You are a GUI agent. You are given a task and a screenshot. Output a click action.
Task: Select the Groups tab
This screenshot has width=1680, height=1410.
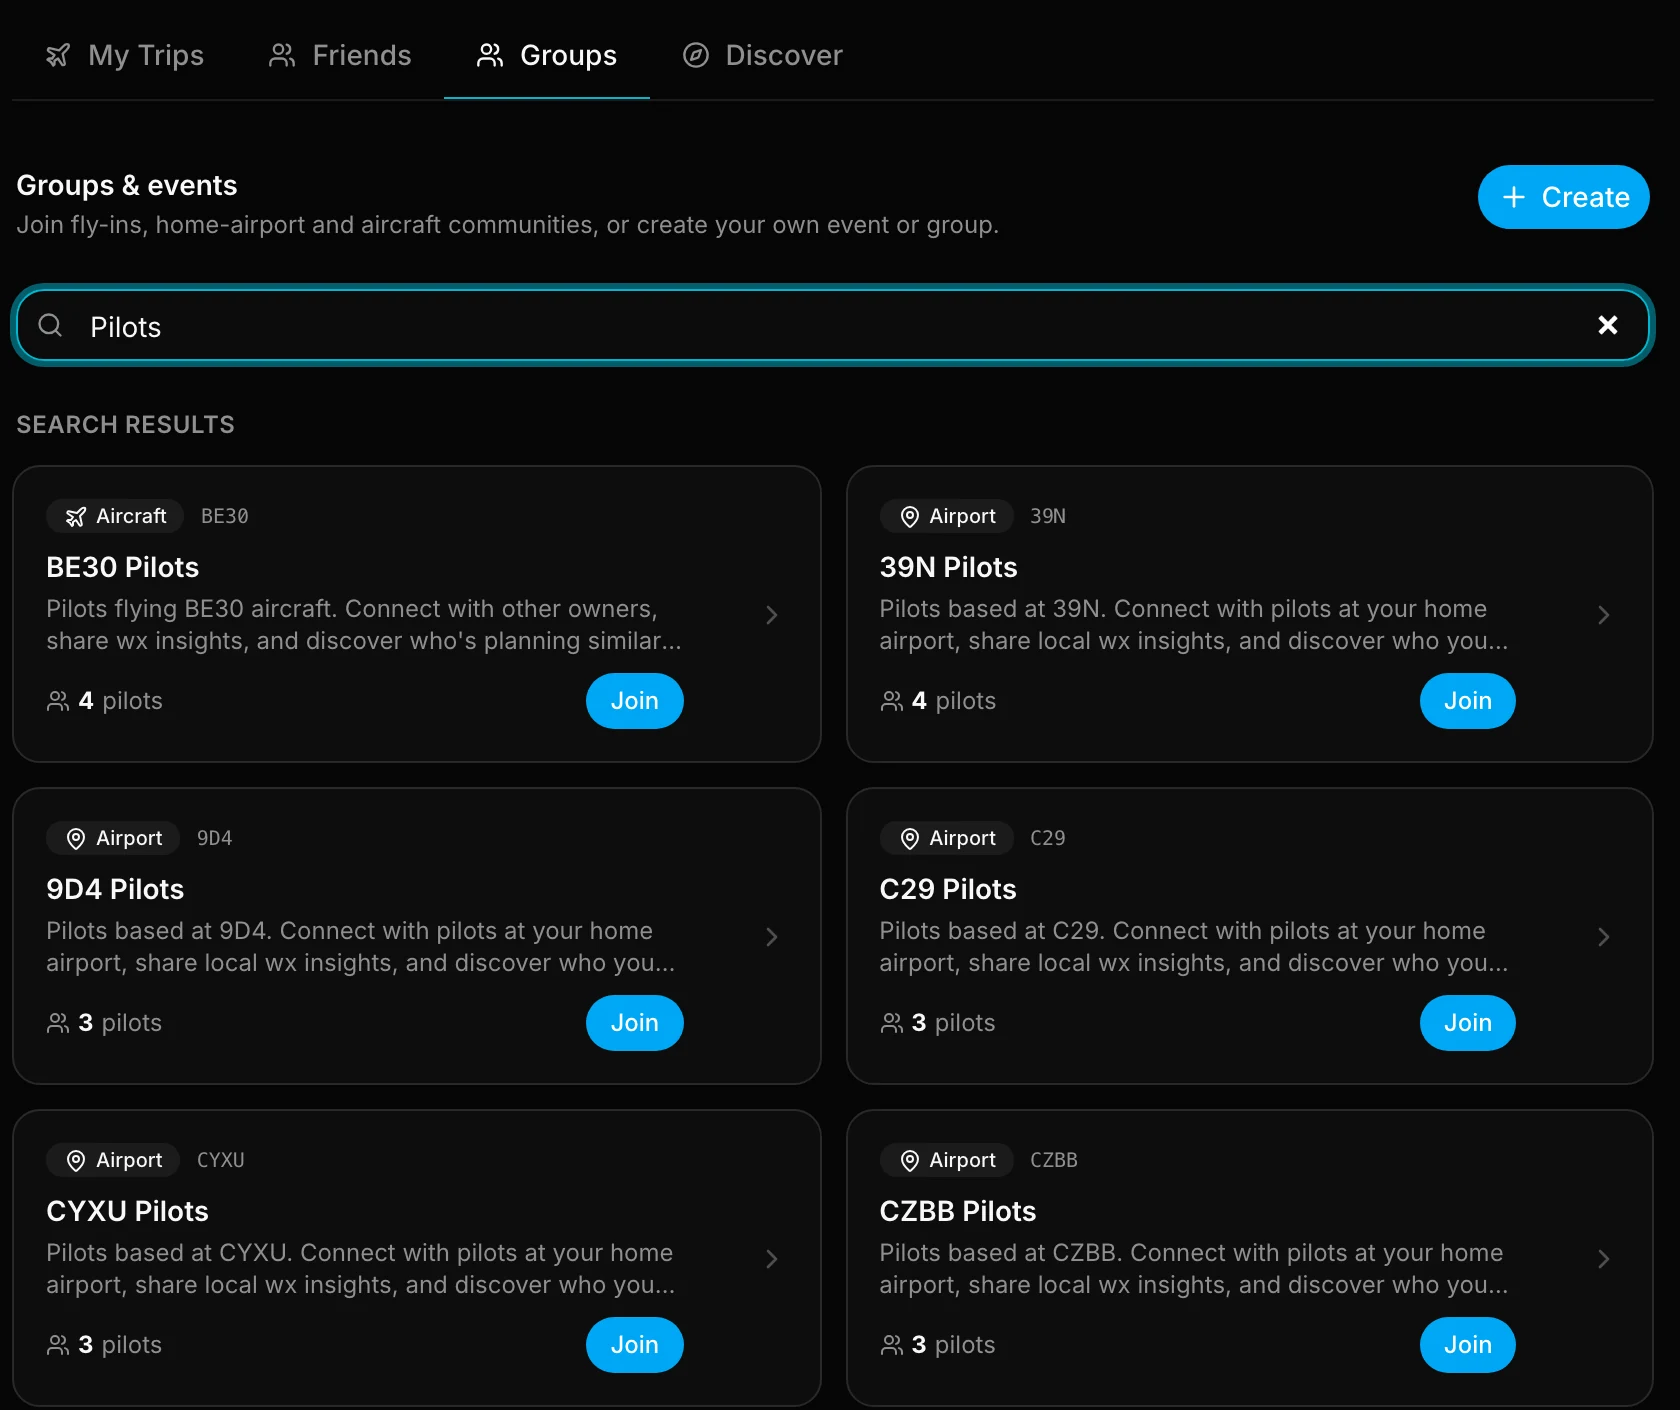click(547, 55)
